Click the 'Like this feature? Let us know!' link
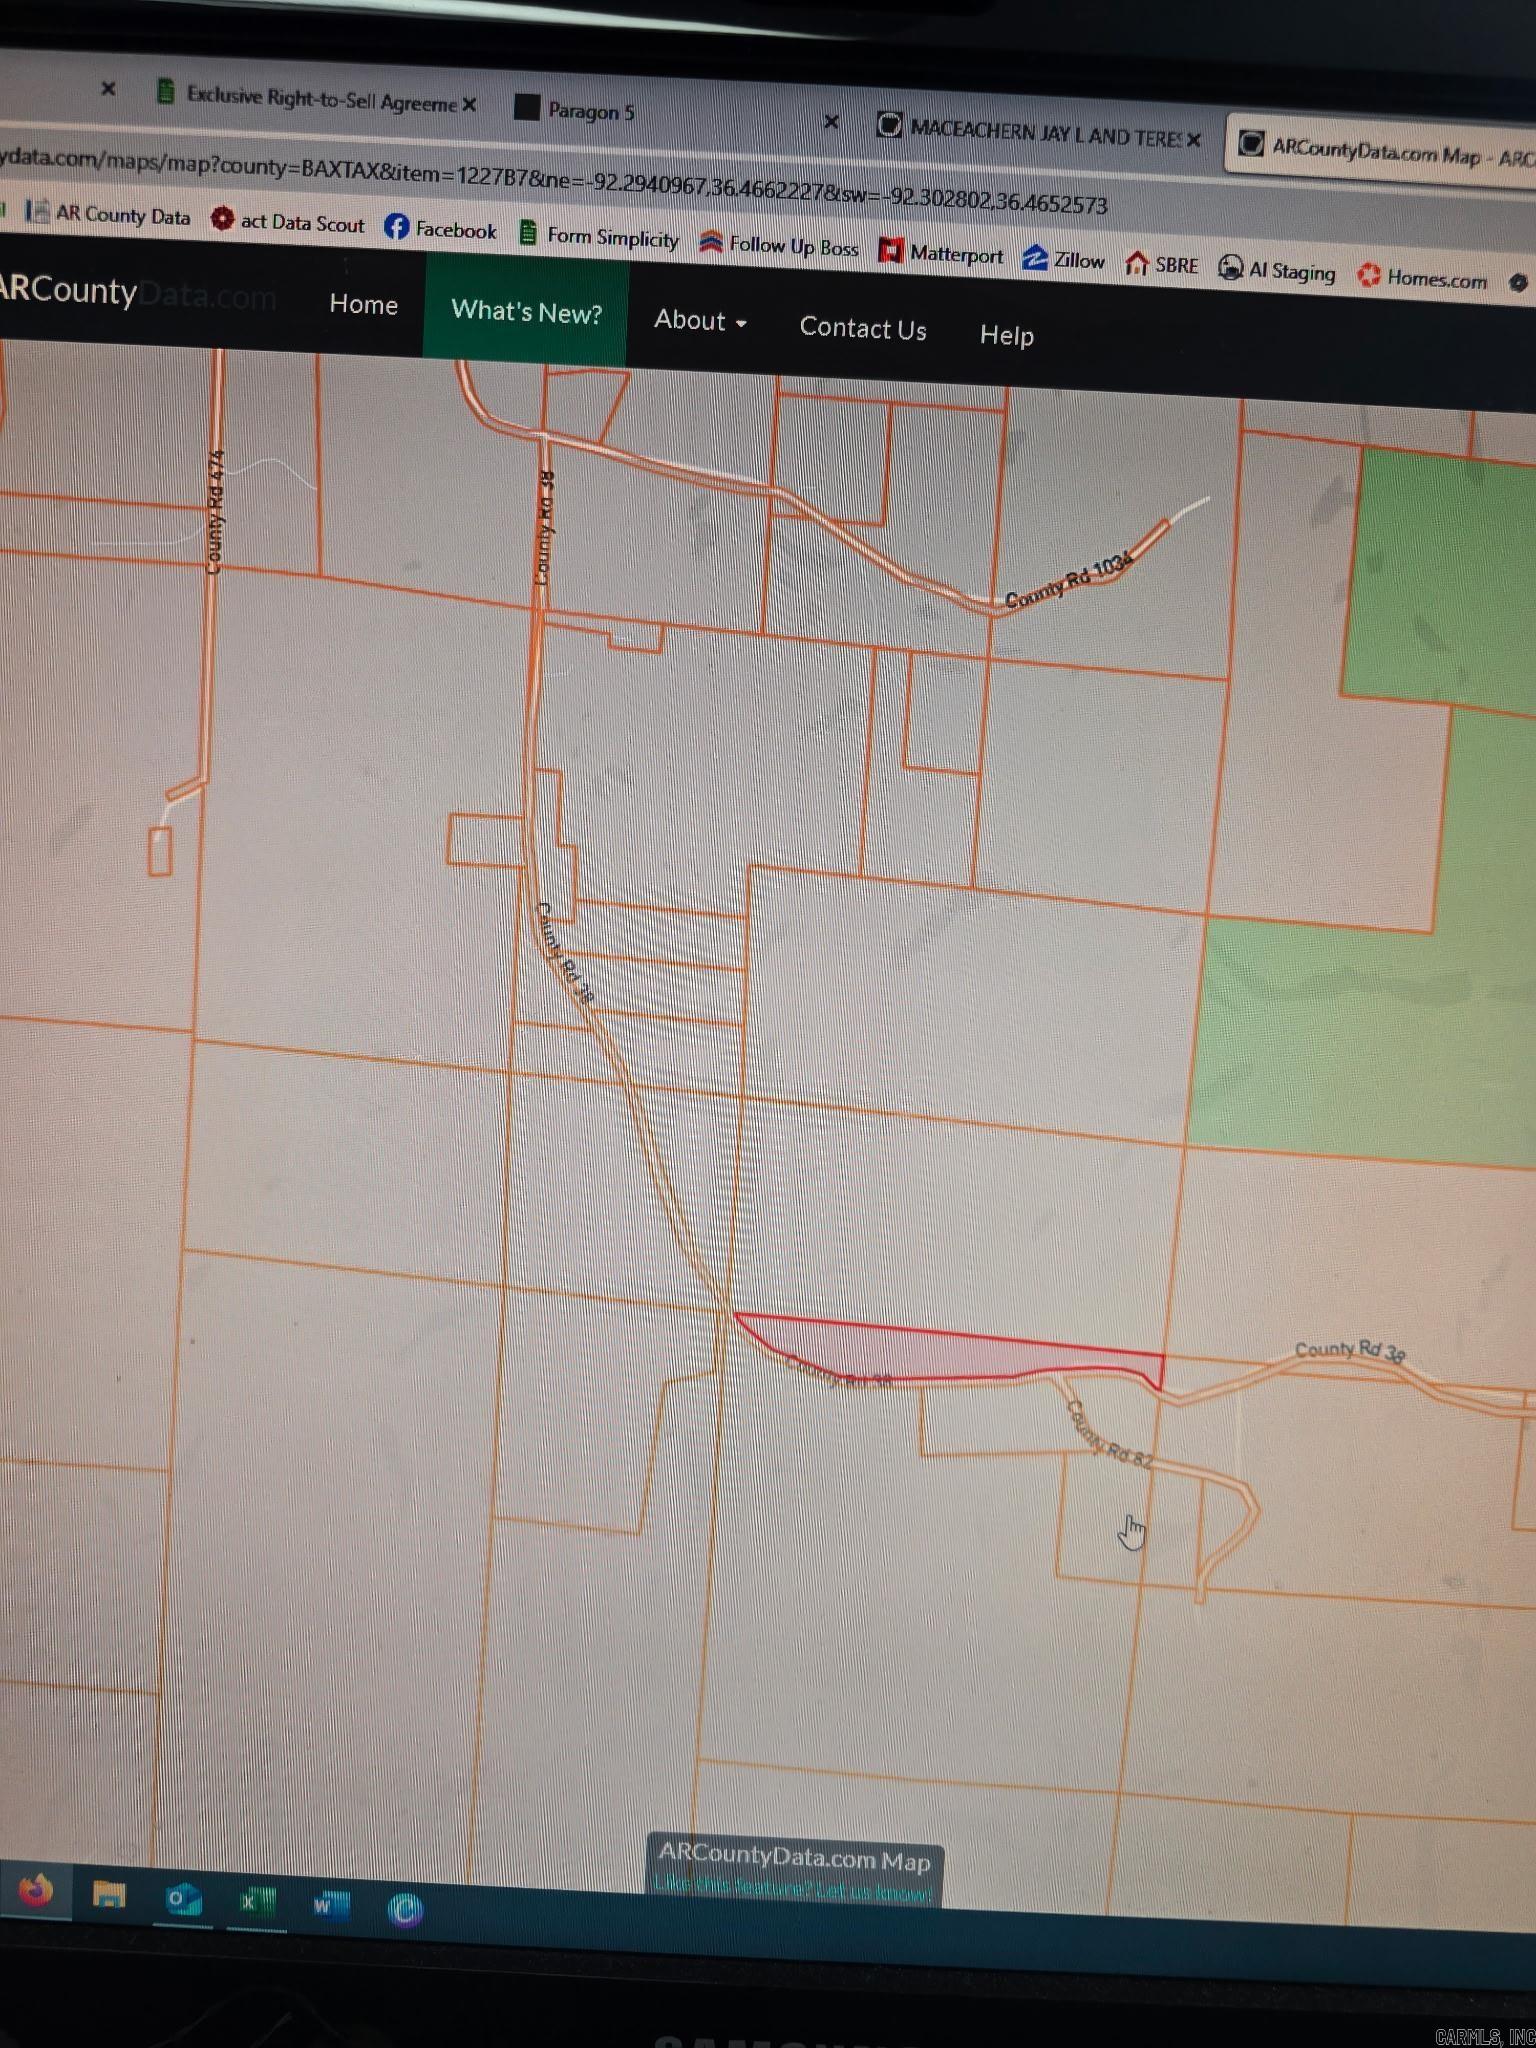The image size is (1536, 2048). 793,1890
